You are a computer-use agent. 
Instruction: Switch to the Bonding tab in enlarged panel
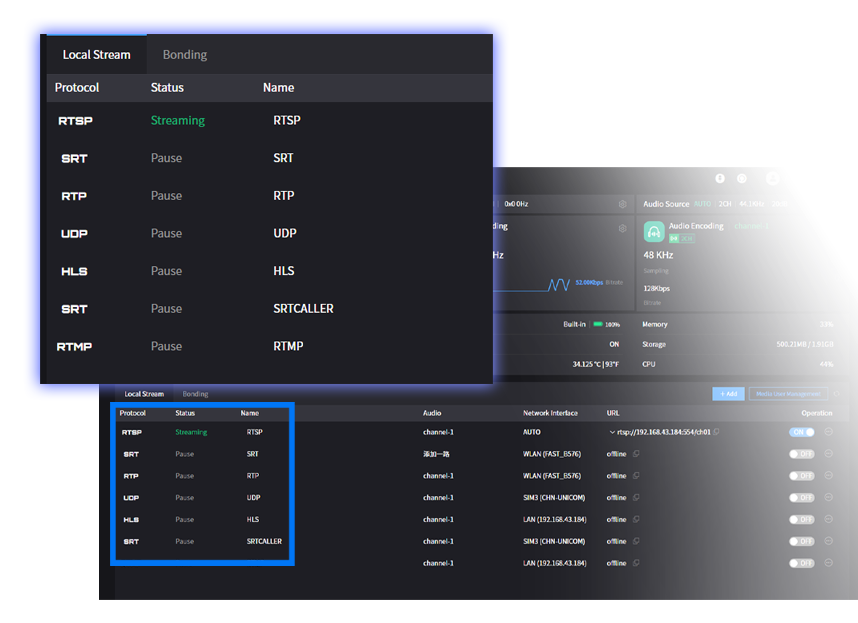pos(185,55)
